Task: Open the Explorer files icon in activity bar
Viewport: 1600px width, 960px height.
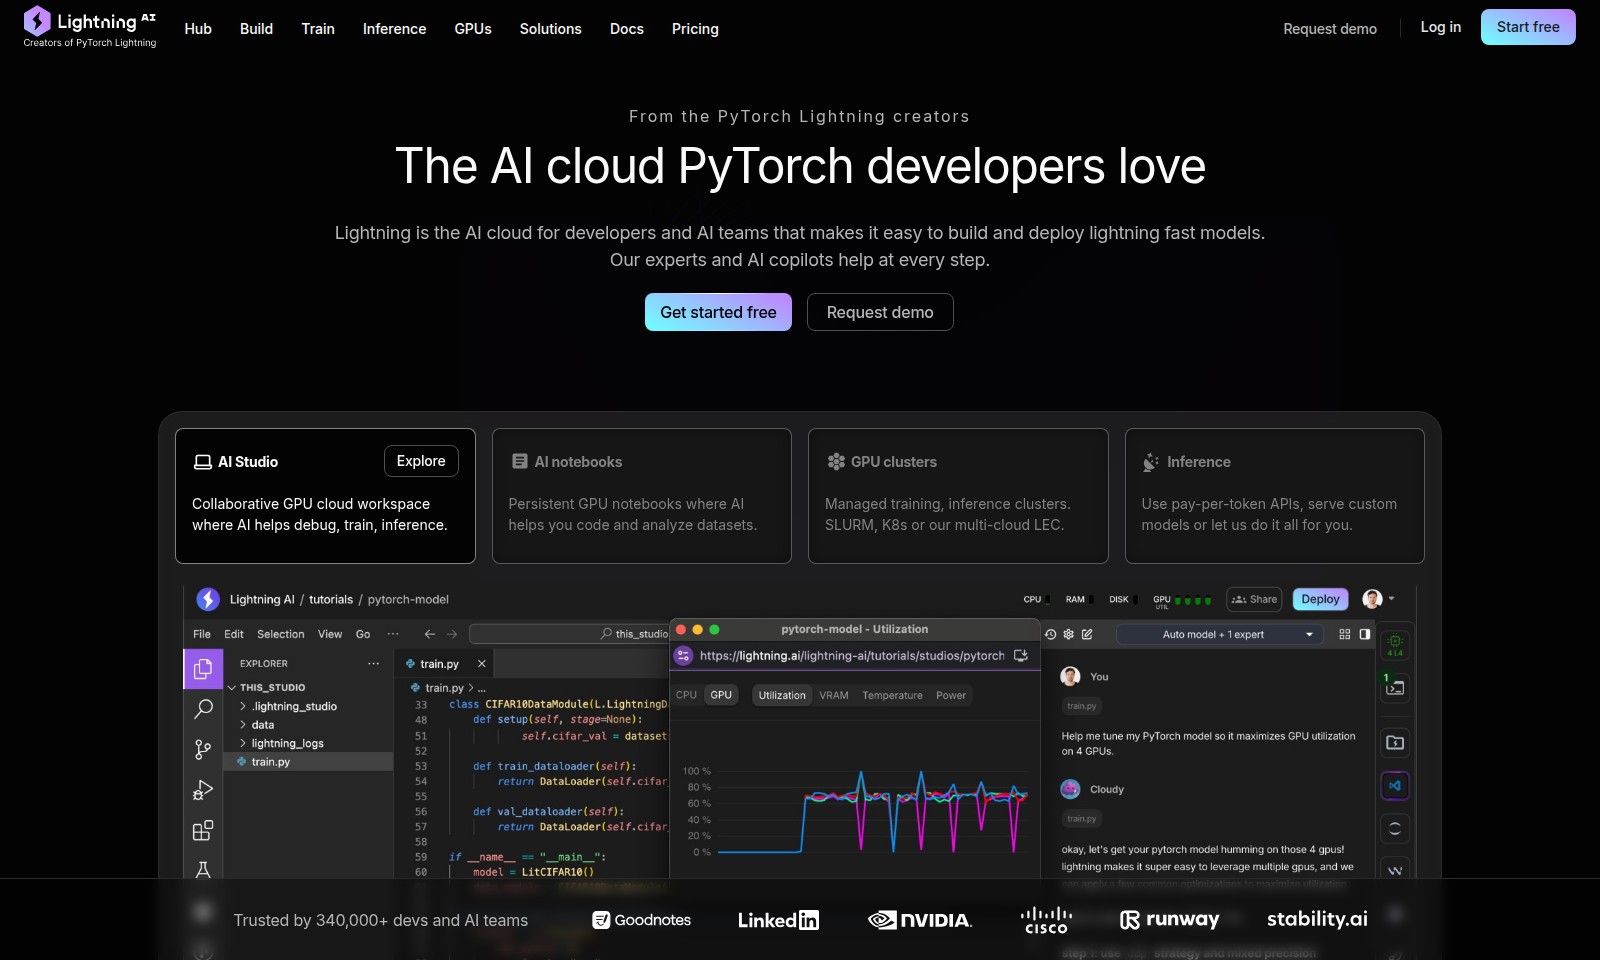Action: [x=203, y=669]
